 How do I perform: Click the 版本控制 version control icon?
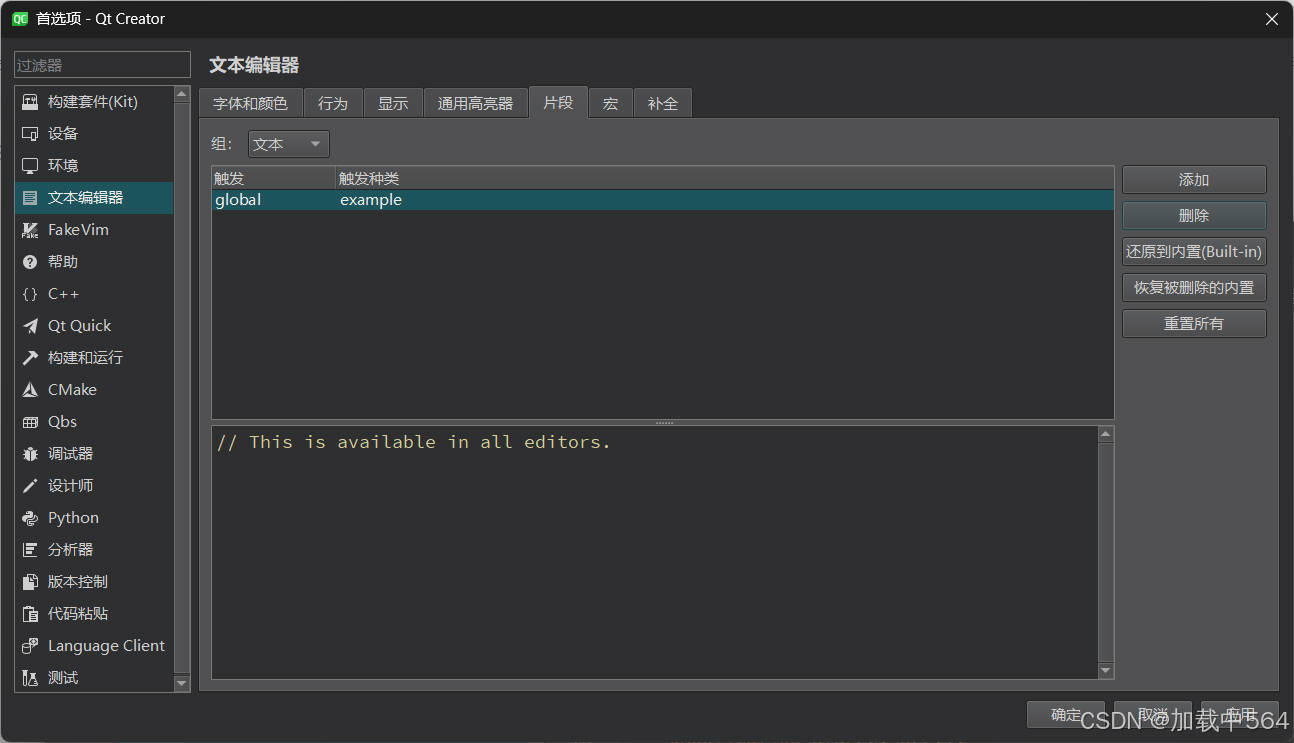click(x=30, y=582)
